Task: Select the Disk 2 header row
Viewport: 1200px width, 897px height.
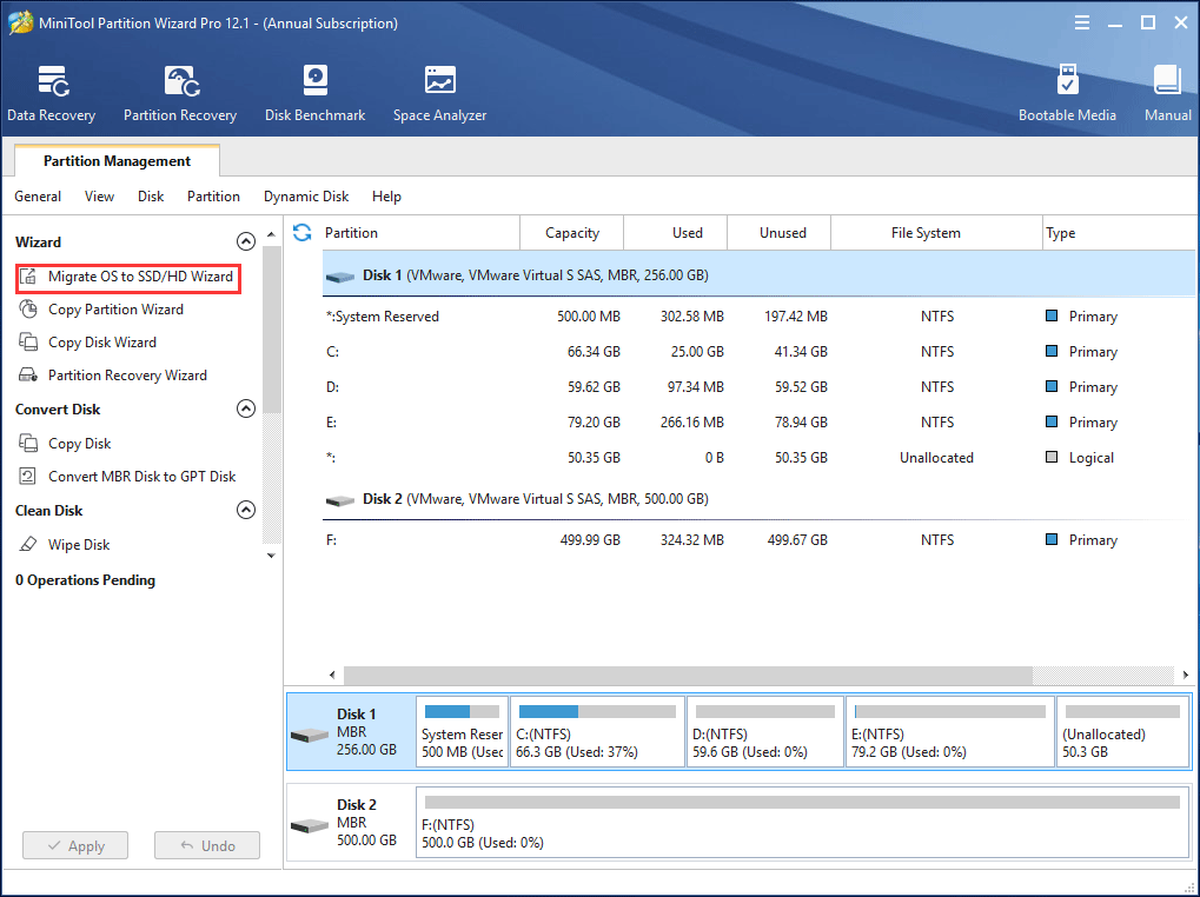Action: tap(758, 498)
